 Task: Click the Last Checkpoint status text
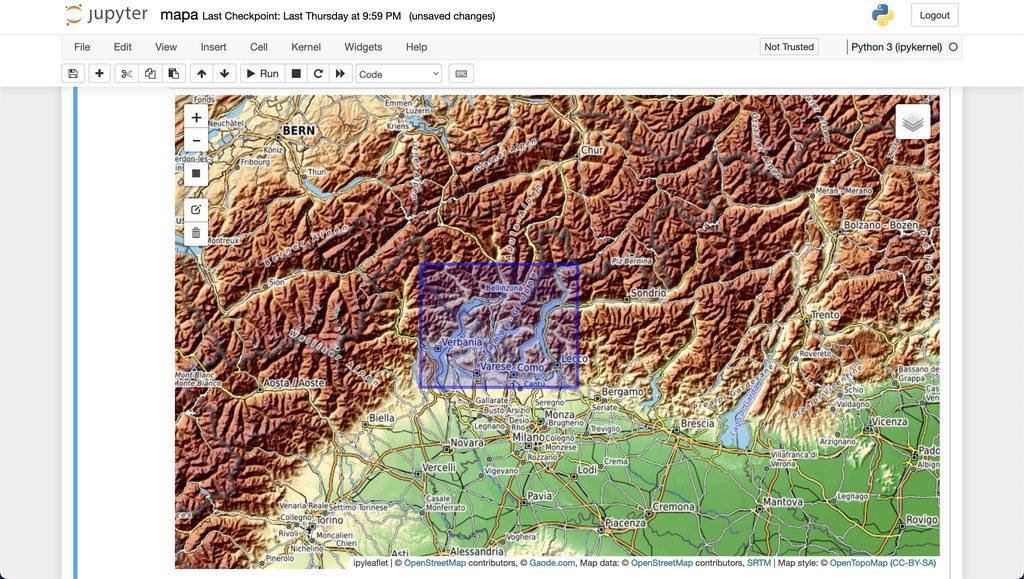(302, 16)
